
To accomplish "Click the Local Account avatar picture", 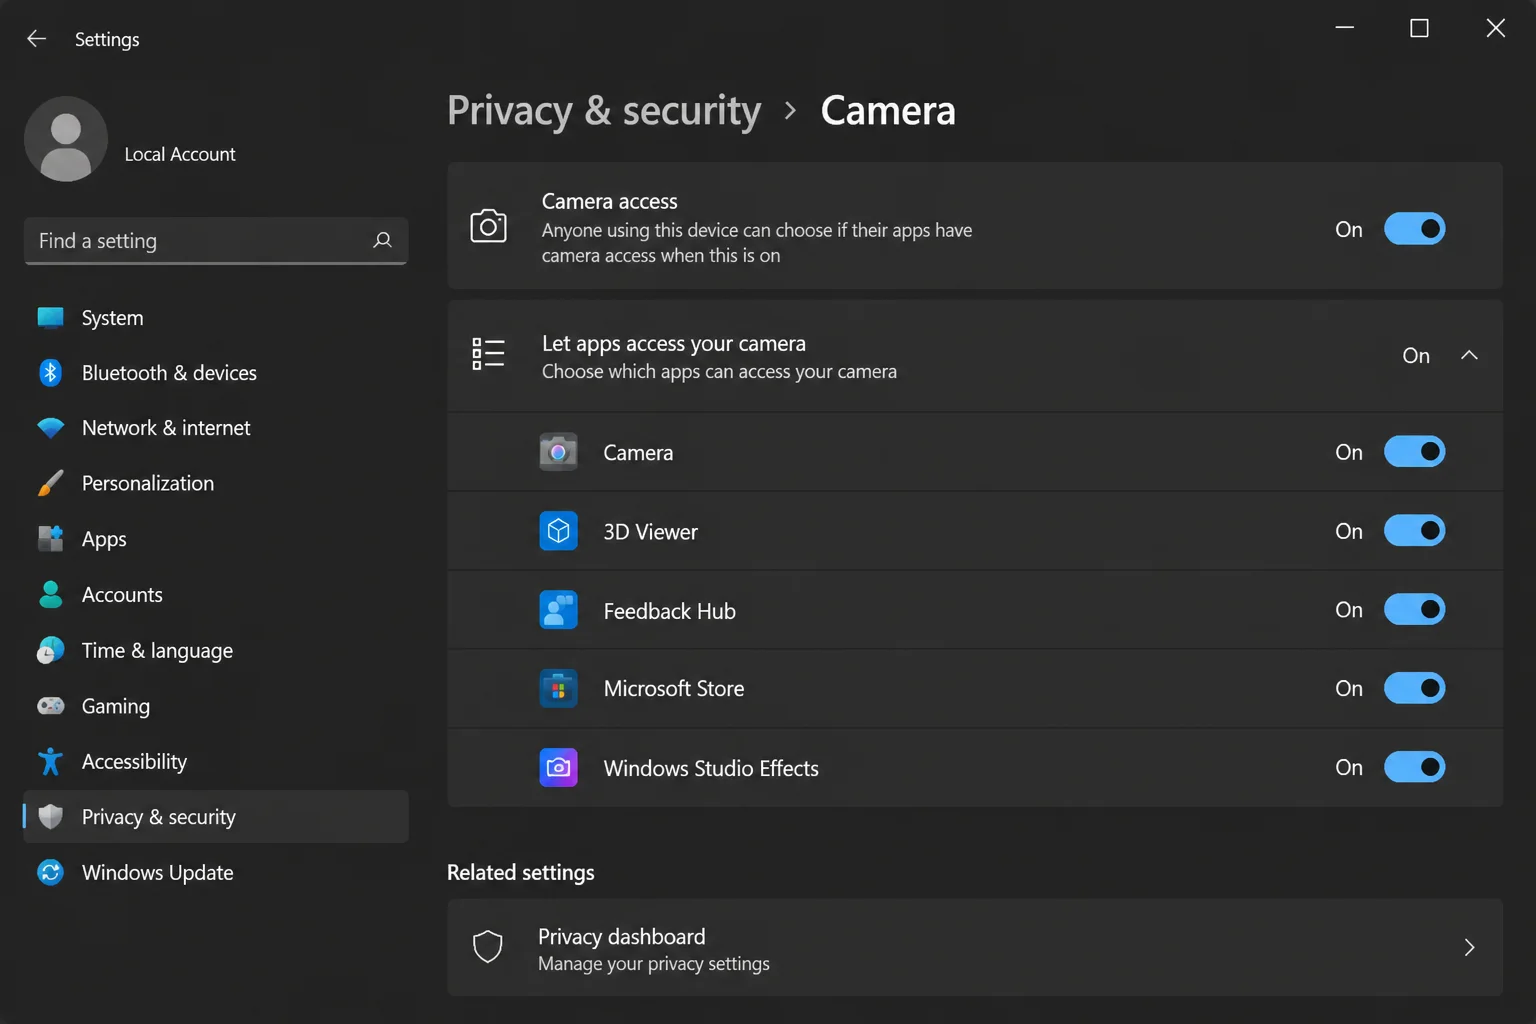I will click(x=66, y=139).
